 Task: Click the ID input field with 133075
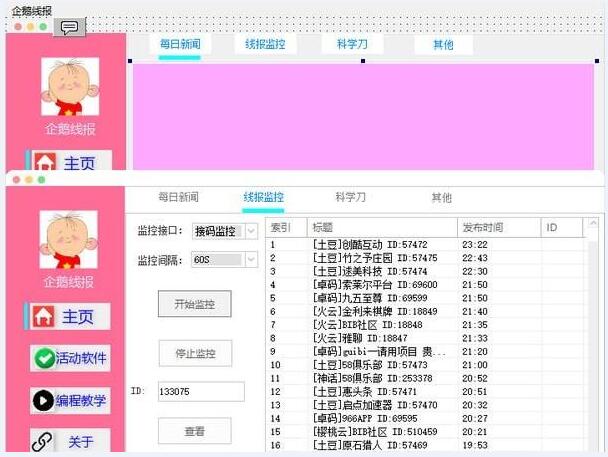tap(201, 391)
